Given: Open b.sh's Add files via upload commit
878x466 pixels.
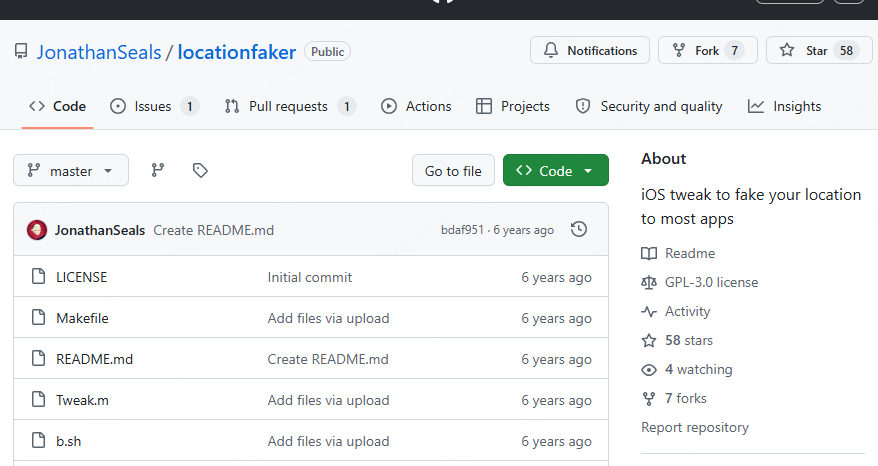Looking at the screenshot, I should pos(328,441).
